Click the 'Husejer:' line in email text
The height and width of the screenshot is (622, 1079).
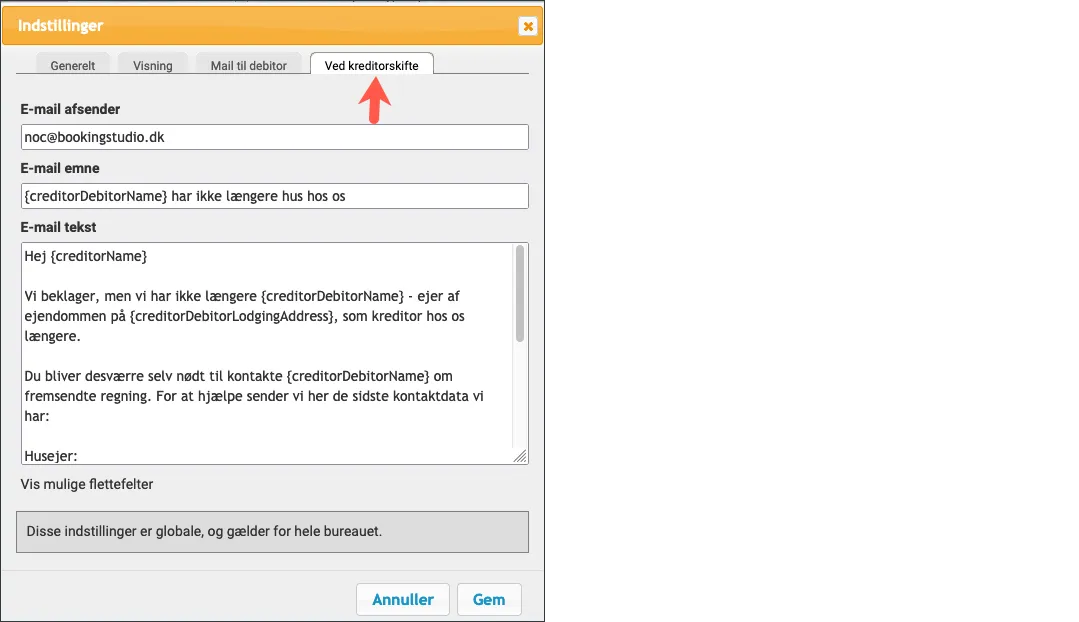click(50, 456)
